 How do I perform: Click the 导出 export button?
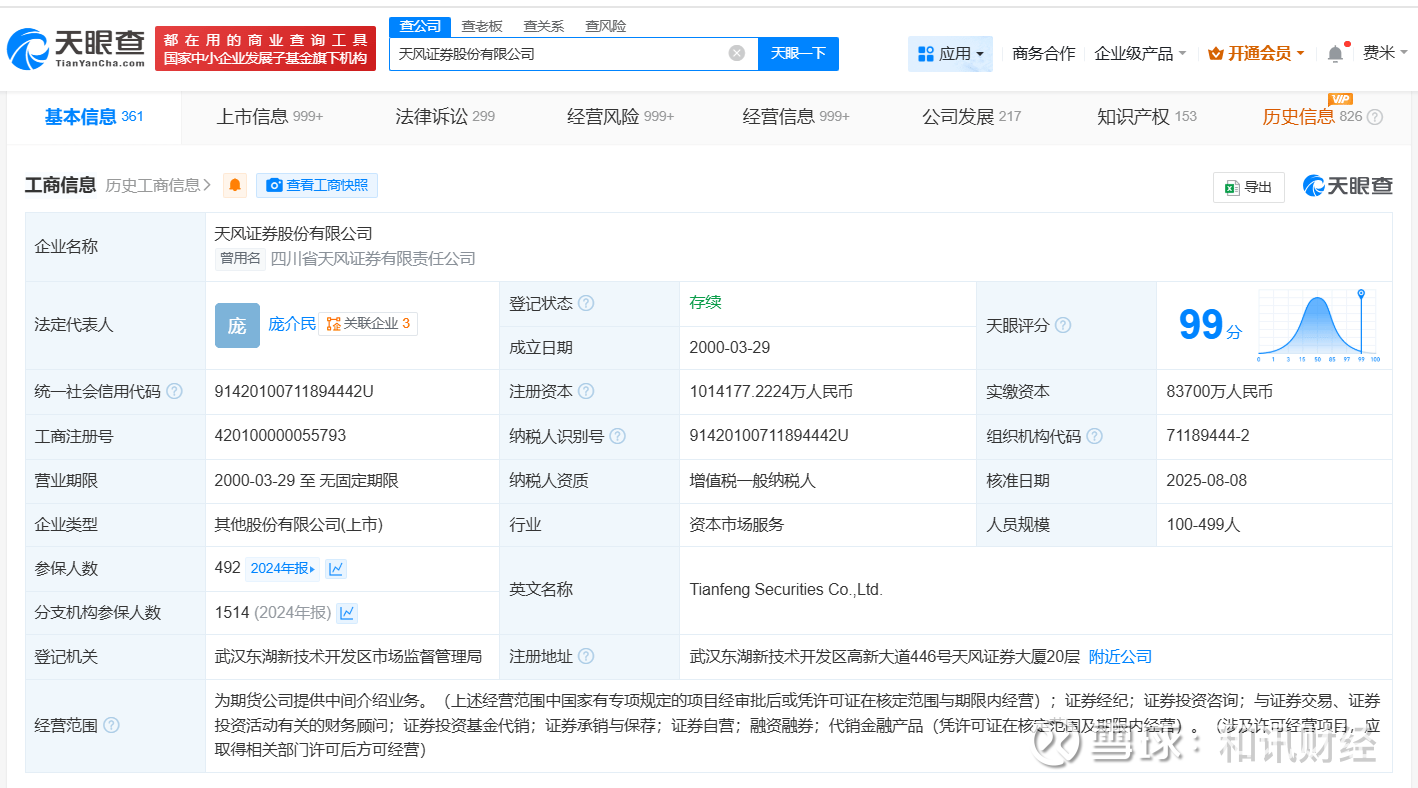click(1249, 187)
